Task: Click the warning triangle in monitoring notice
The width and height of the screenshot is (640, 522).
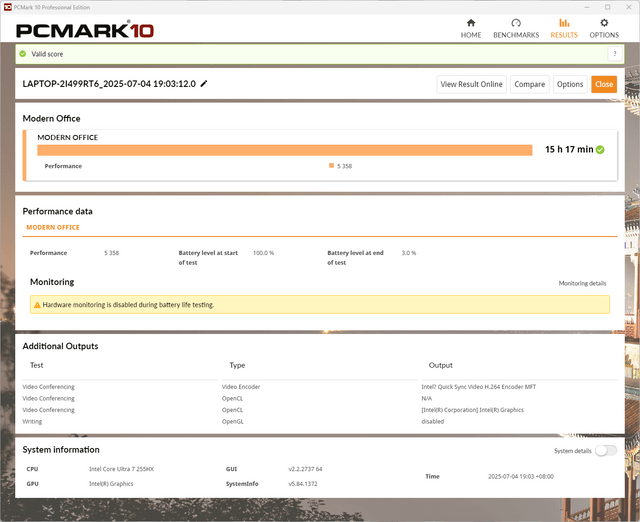Action: coord(37,305)
